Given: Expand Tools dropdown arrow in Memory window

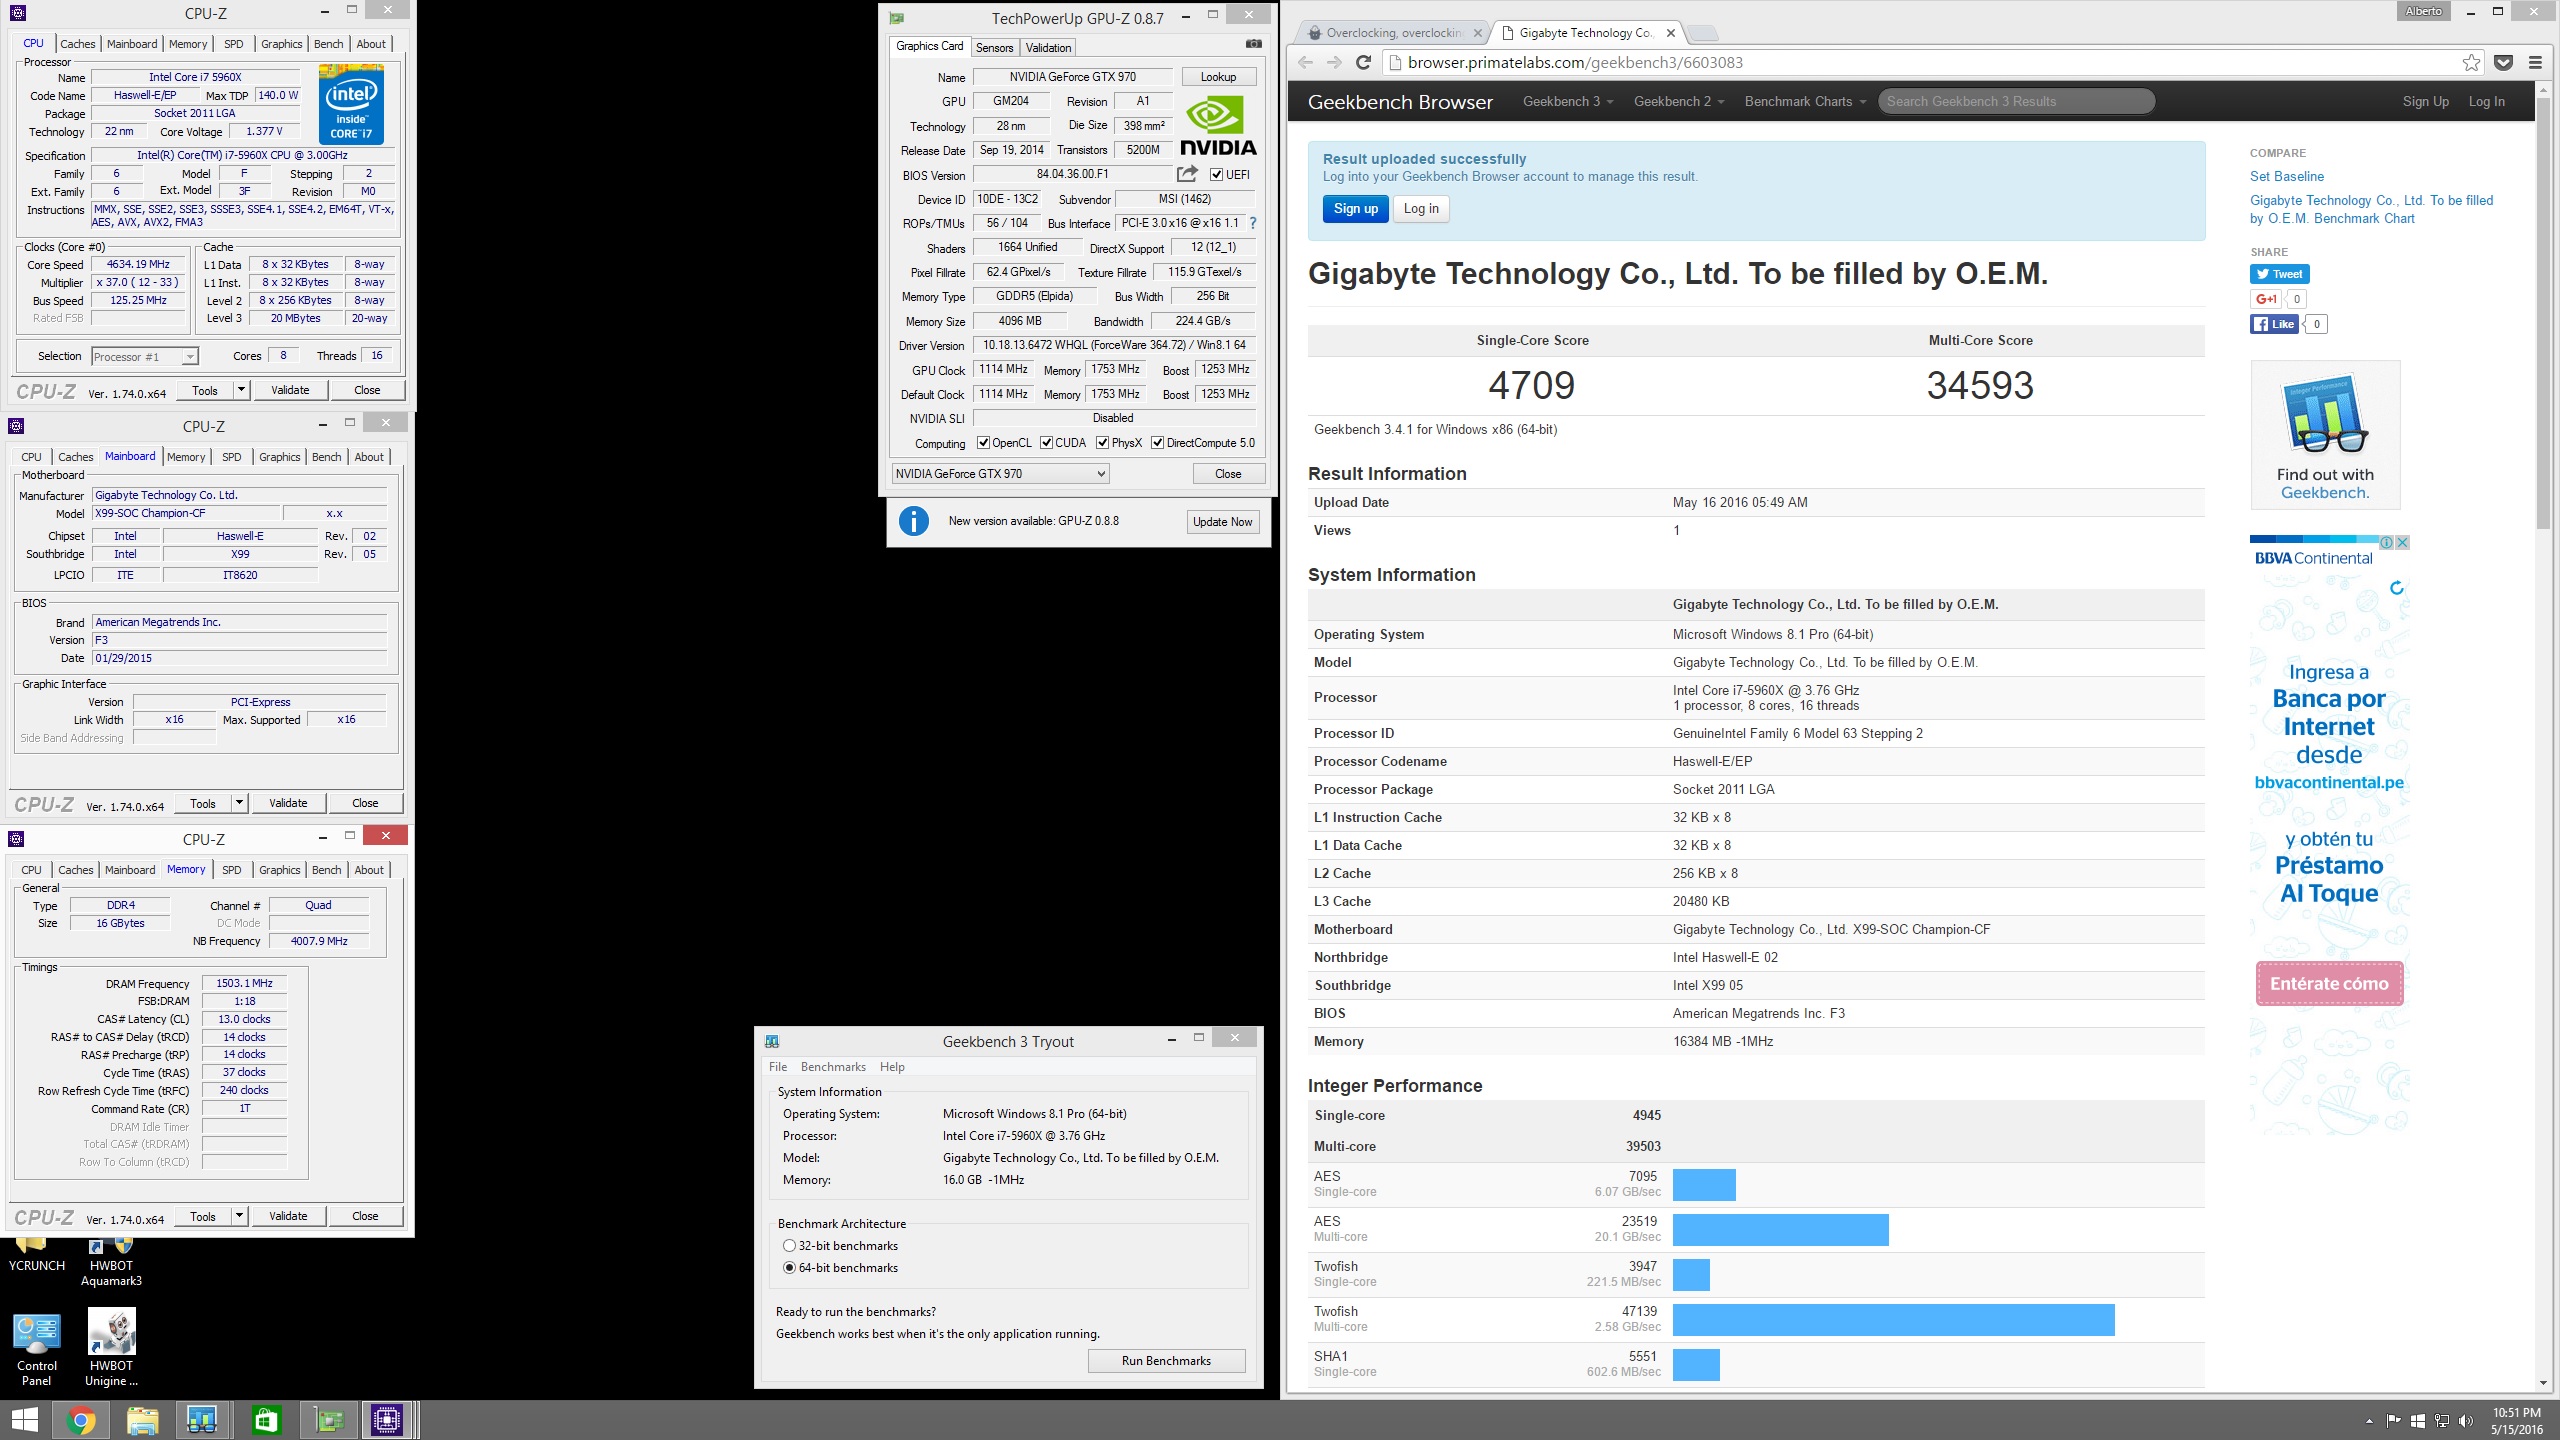Looking at the screenshot, I should click(x=239, y=1216).
